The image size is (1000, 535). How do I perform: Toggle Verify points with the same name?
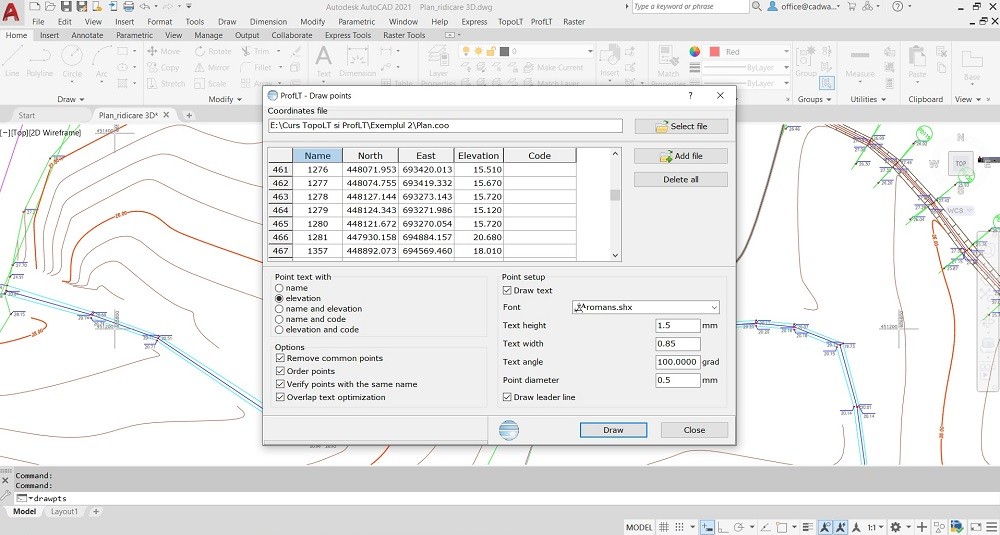click(280, 385)
